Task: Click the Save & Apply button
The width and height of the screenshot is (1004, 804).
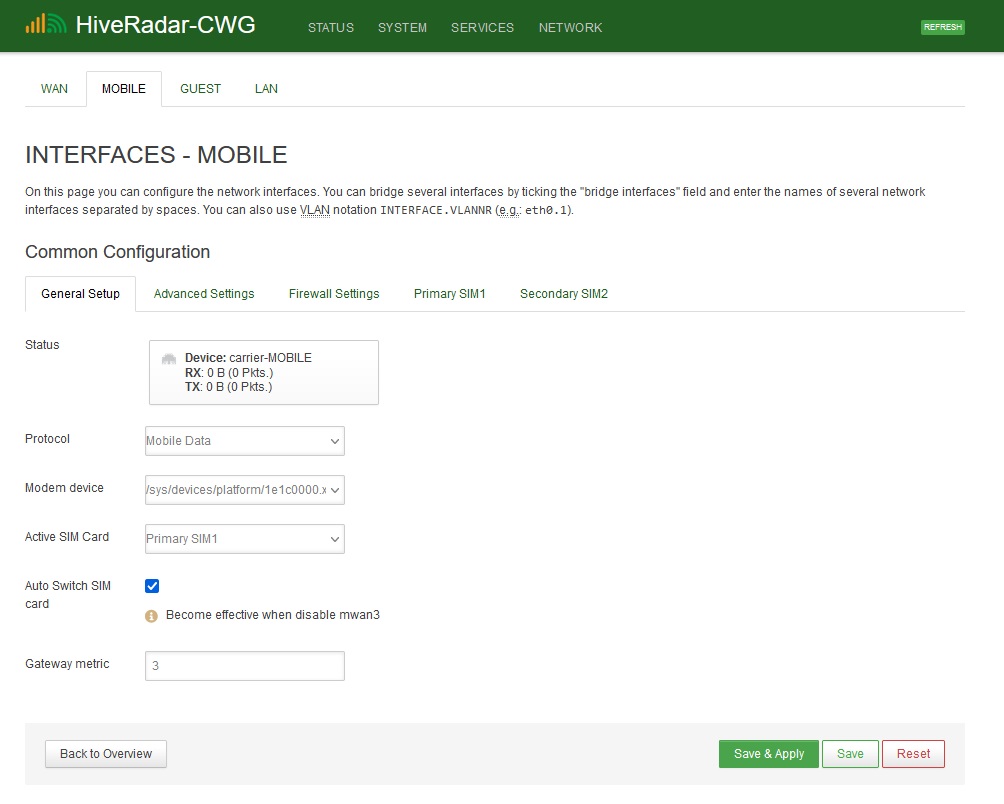Action: 767,753
